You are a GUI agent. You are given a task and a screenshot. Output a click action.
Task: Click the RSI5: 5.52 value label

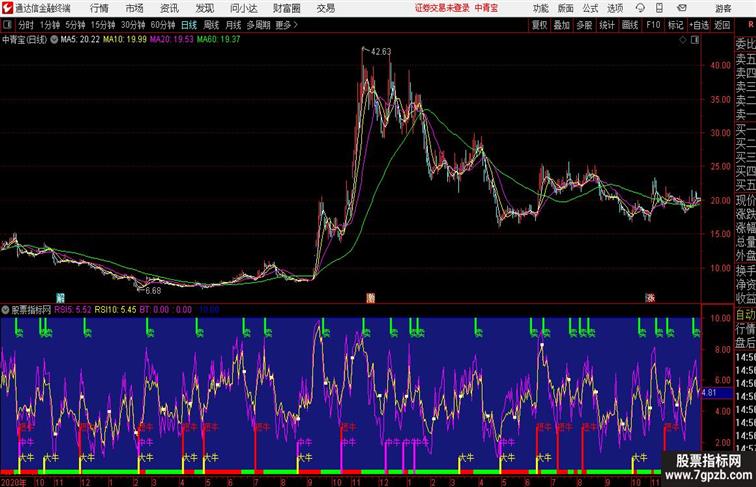73,310
